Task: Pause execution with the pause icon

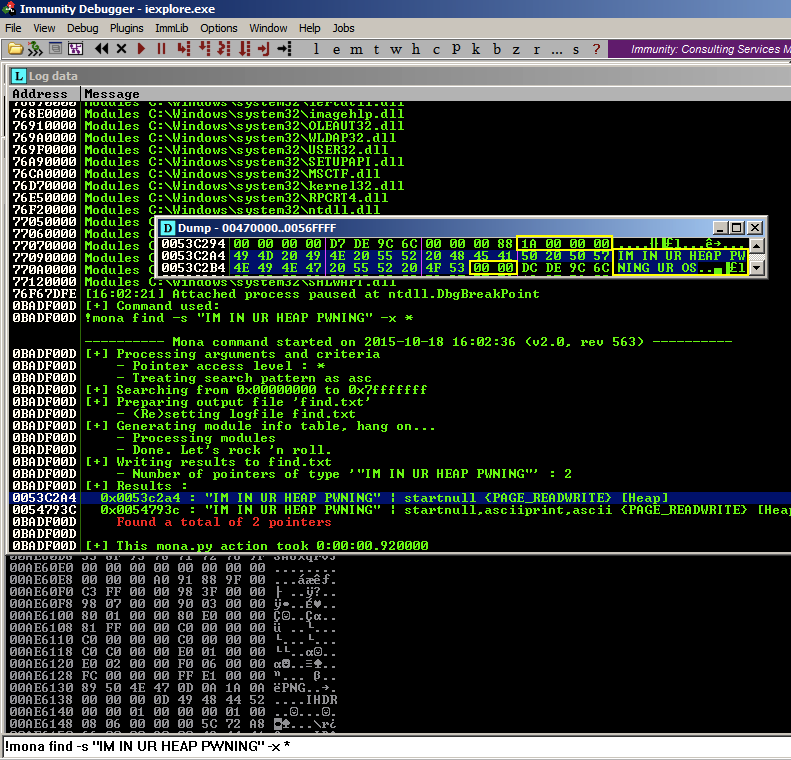Action: coord(160,48)
